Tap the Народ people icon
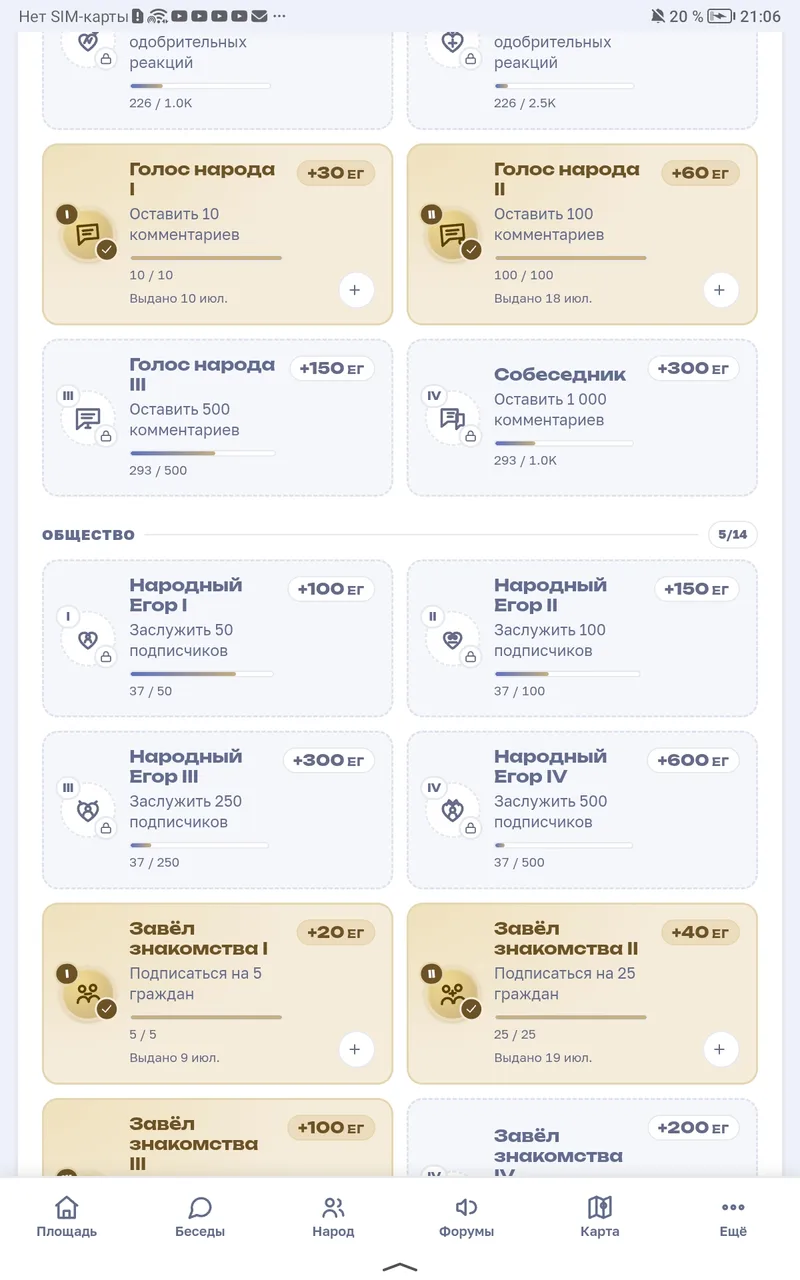Viewport: 800px width, 1280px height. pyautogui.click(x=333, y=1208)
